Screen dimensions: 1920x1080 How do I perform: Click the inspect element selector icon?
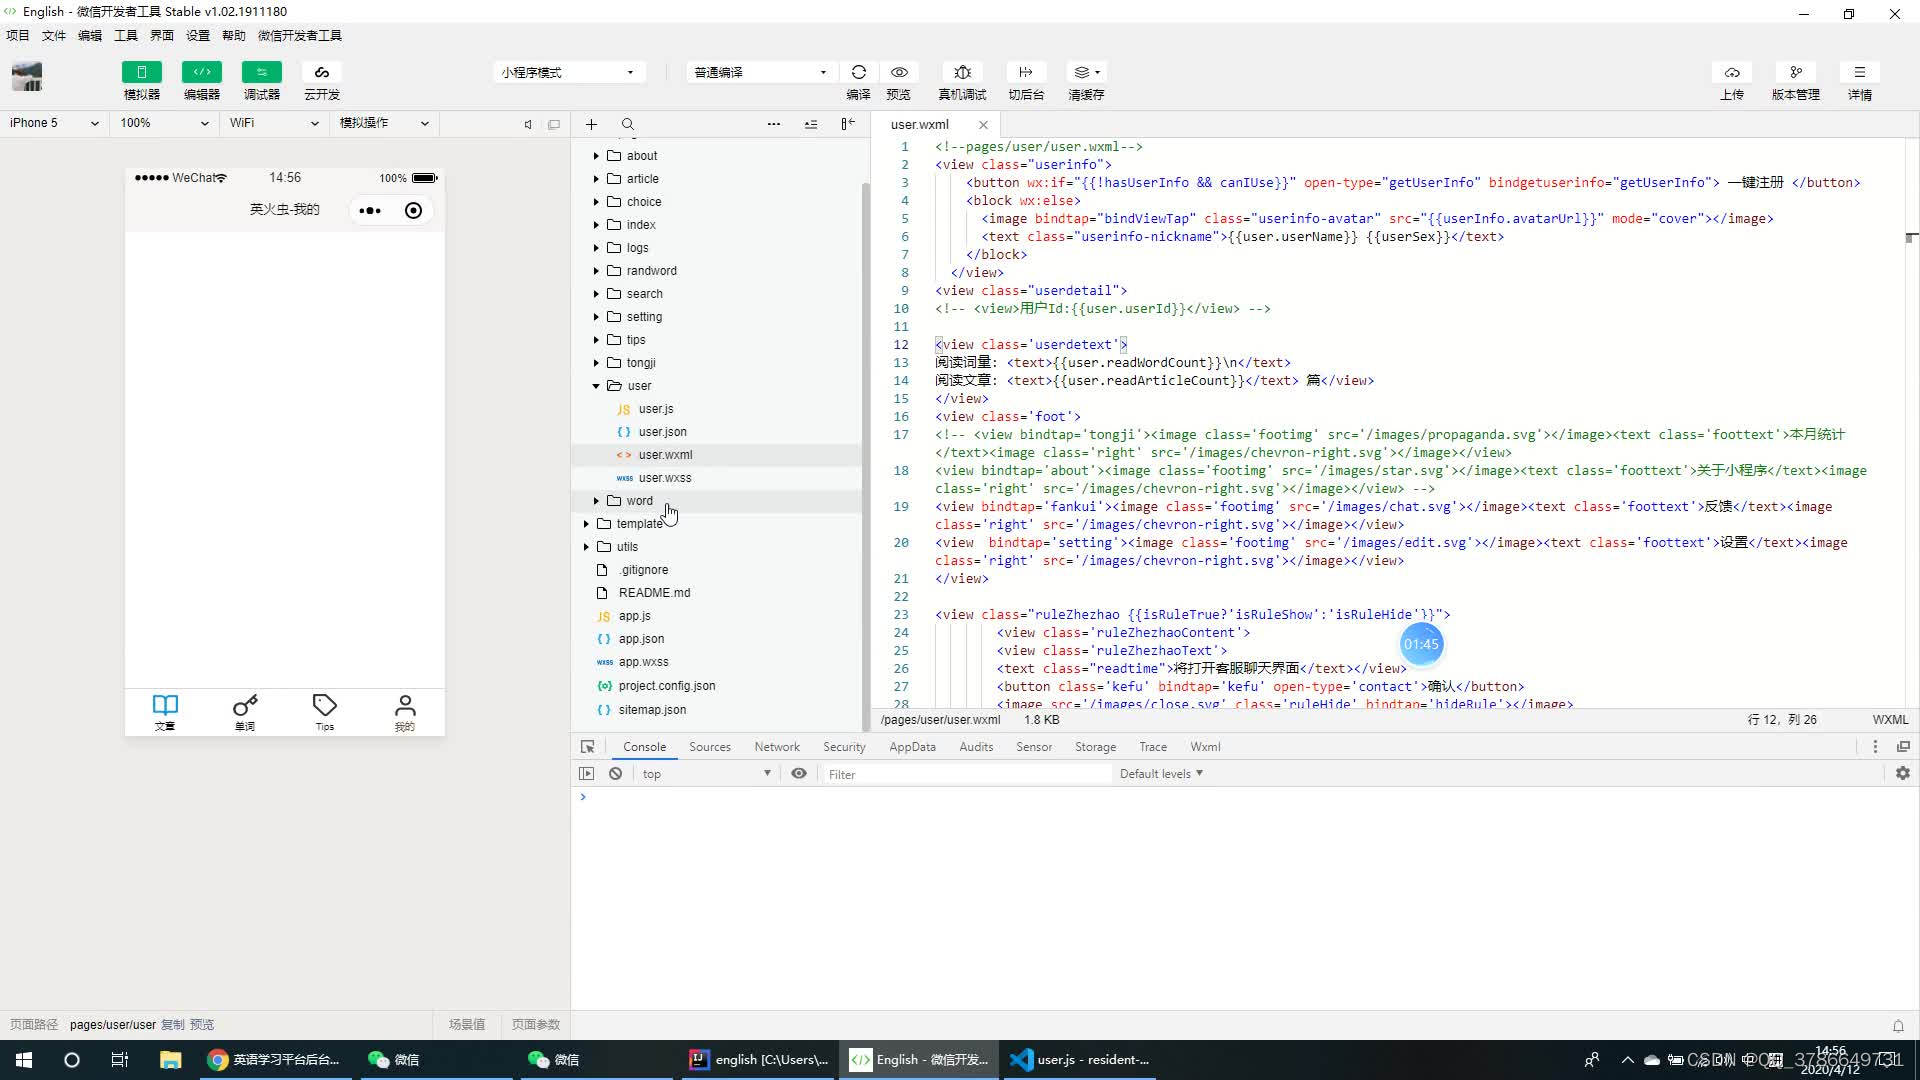coord(588,747)
